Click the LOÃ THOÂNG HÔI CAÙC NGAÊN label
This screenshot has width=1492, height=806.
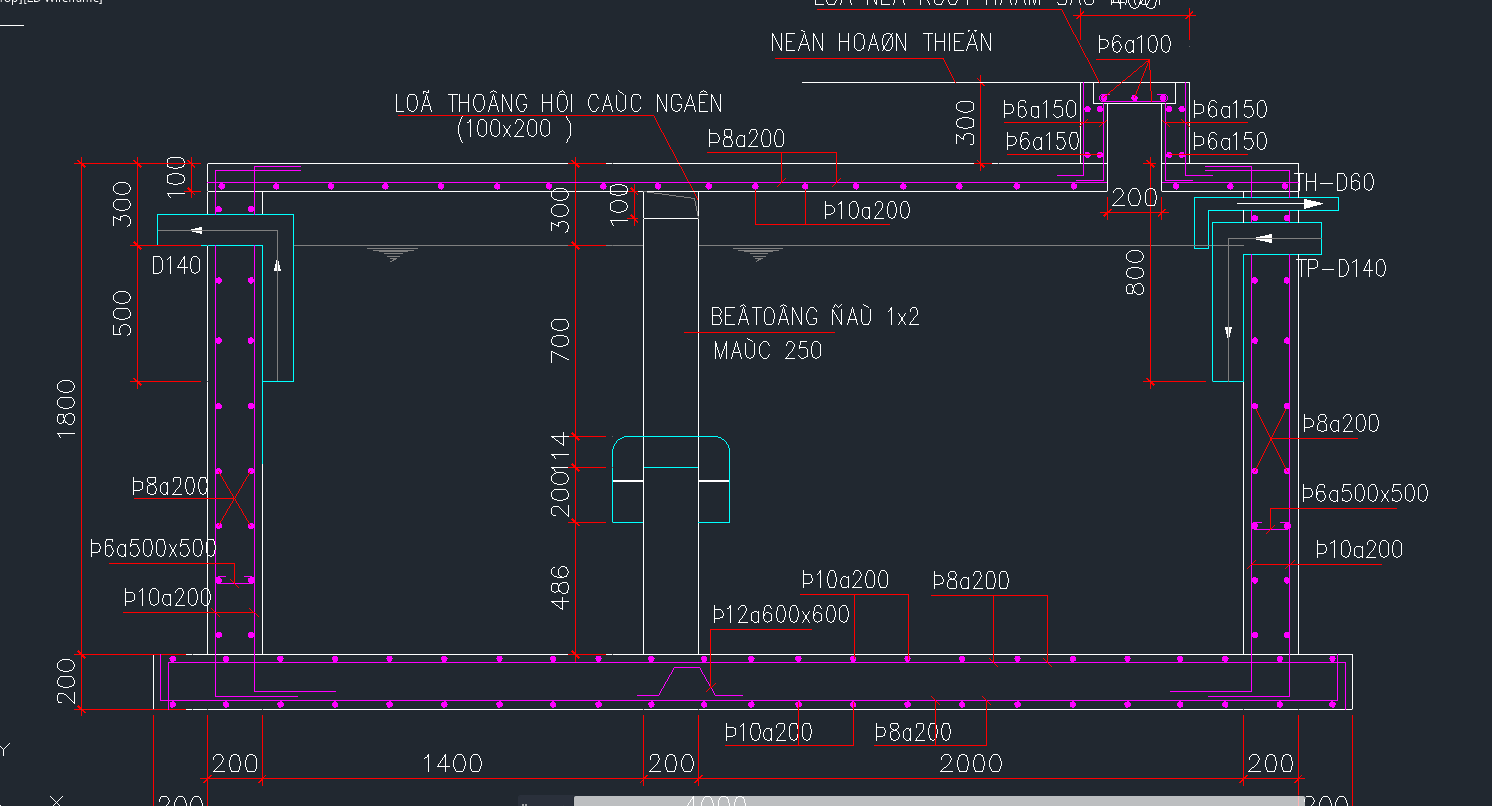click(x=558, y=103)
